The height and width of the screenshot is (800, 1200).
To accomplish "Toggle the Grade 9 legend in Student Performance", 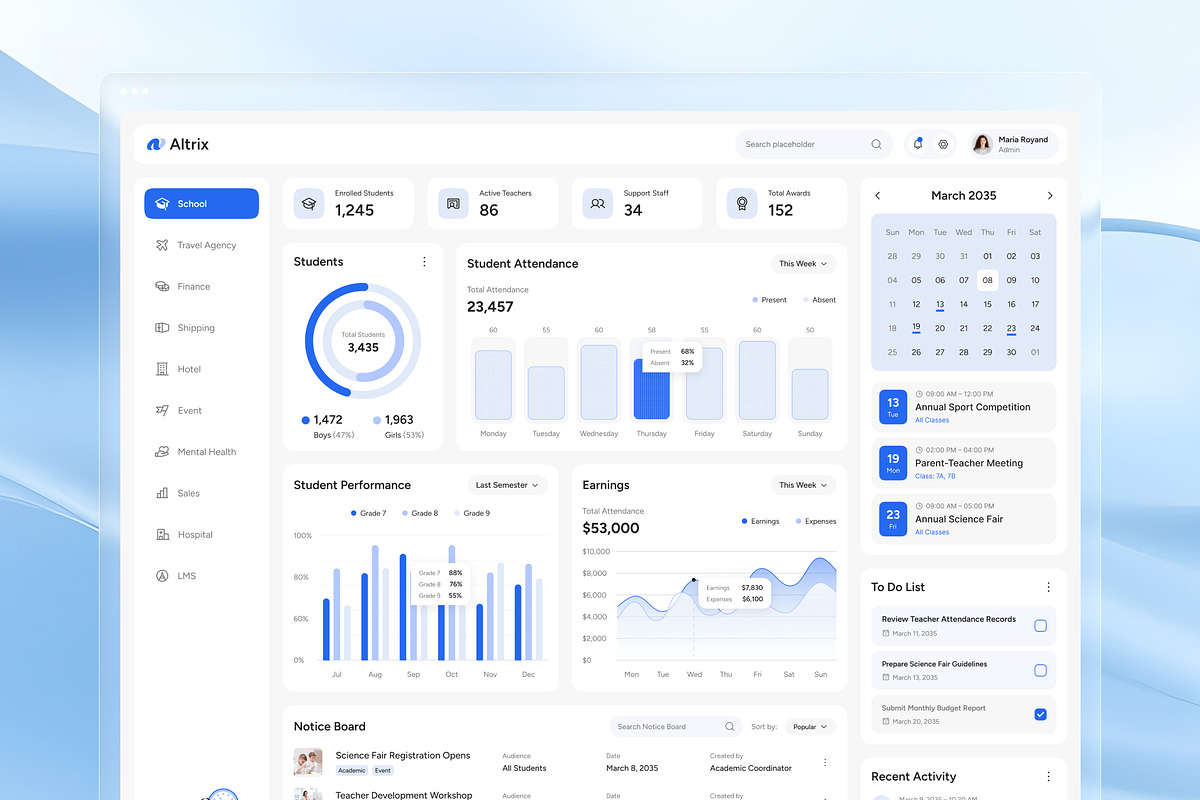I will point(472,513).
